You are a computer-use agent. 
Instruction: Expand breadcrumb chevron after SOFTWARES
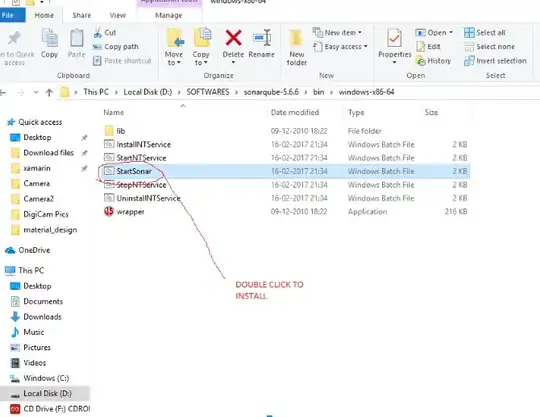pyautogui.click(x=236, y=92)
